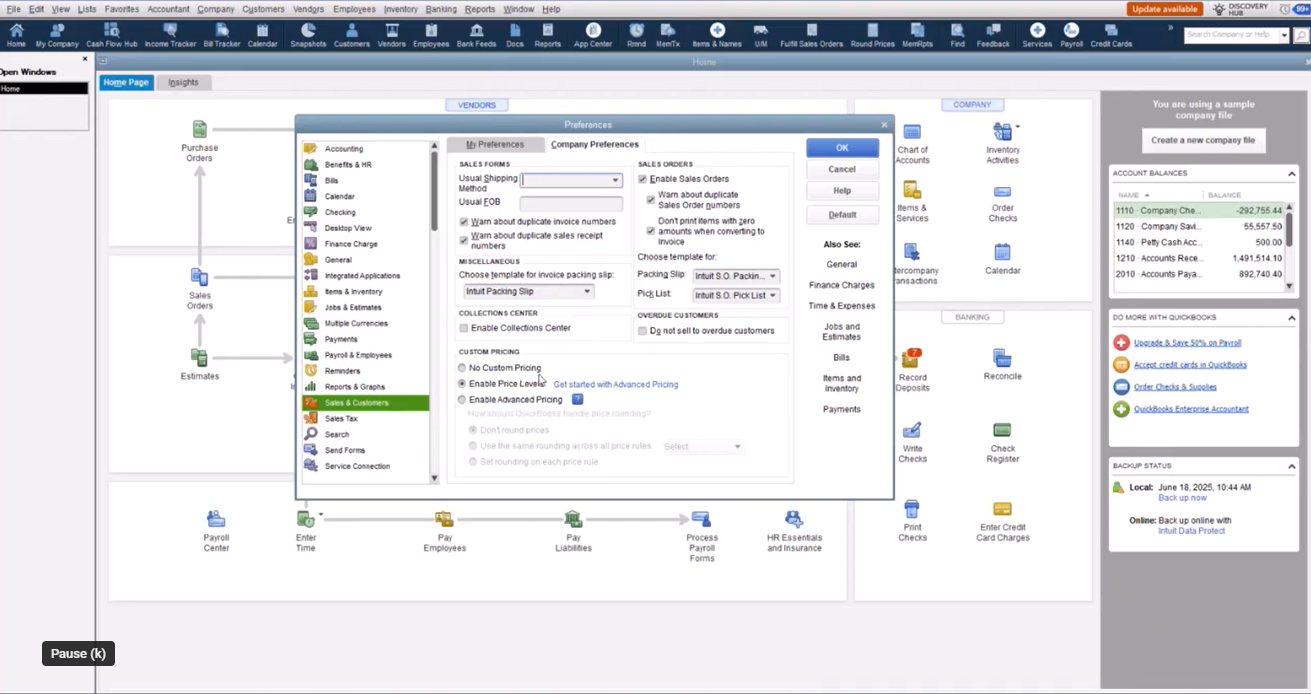Open Record Deposits on home page
This screenshot has width=1311, height=694.
(x=912, y=367)
